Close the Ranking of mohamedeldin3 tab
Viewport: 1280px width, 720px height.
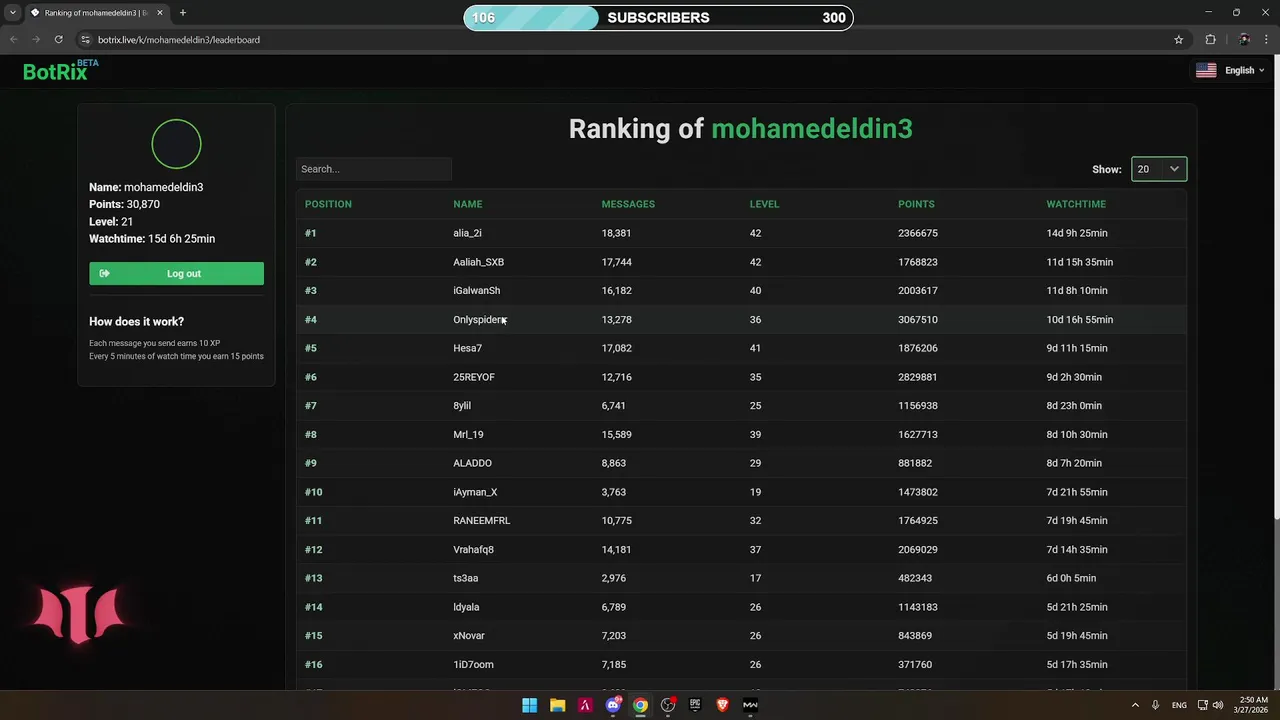(x=160, y=13)
